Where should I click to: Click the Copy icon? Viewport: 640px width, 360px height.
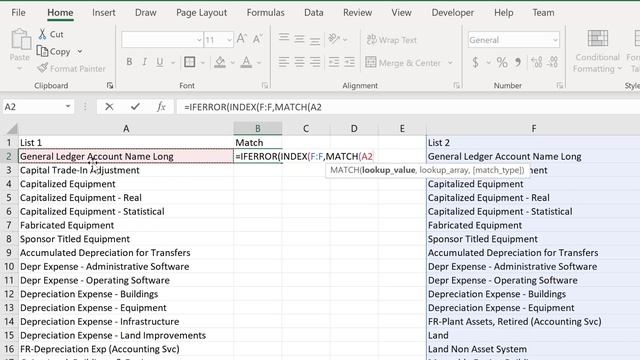pyautogui.click(x=42, y=51)
